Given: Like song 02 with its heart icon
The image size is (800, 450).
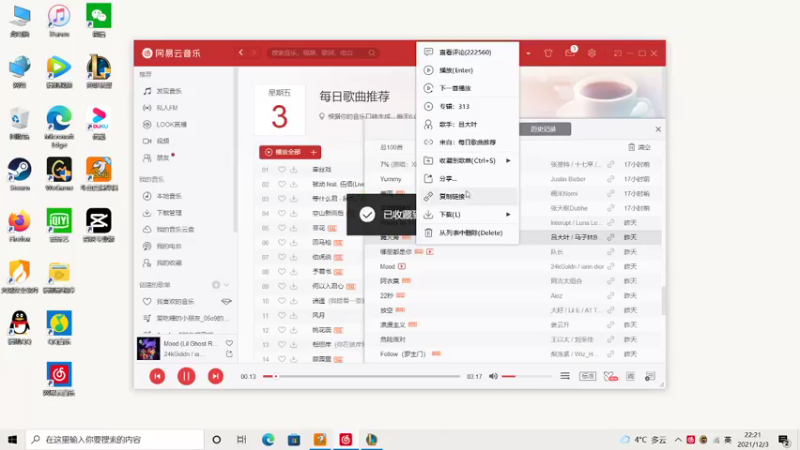Looking at the screenshot, I should [282, 184].
